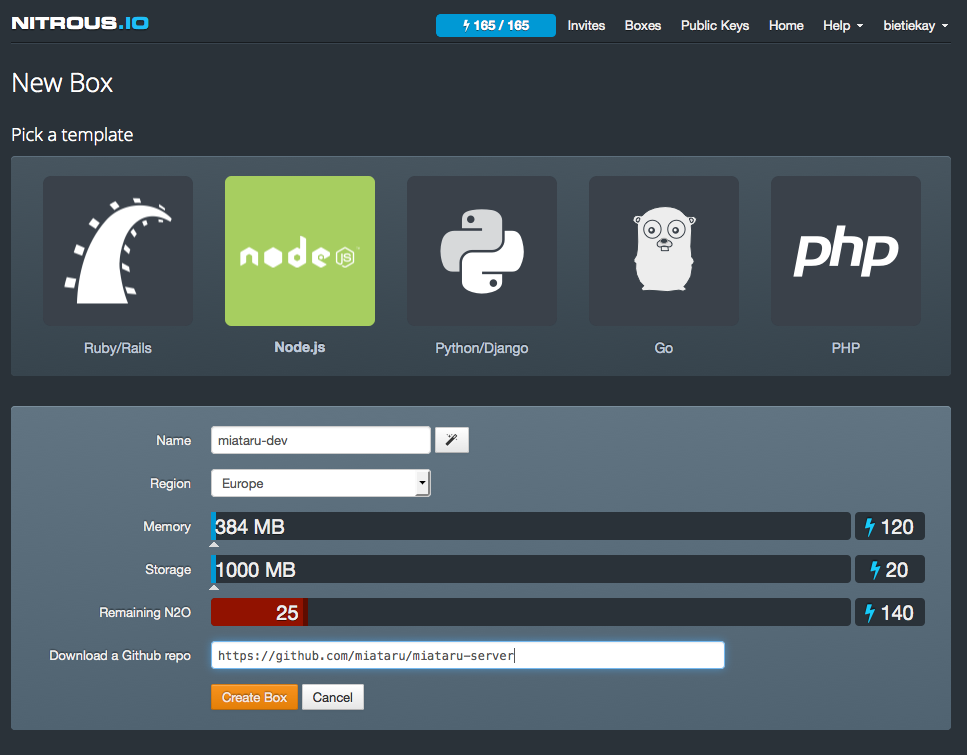
Task: Open the bietiekay account menu
Action: click(916, 25)
